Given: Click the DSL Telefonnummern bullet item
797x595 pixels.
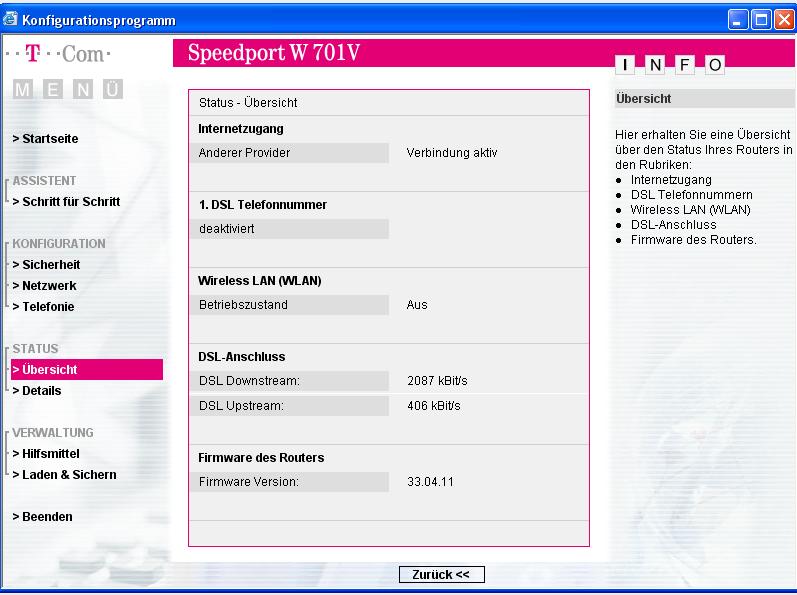Looking at the screenshot, I should [692, 195].
